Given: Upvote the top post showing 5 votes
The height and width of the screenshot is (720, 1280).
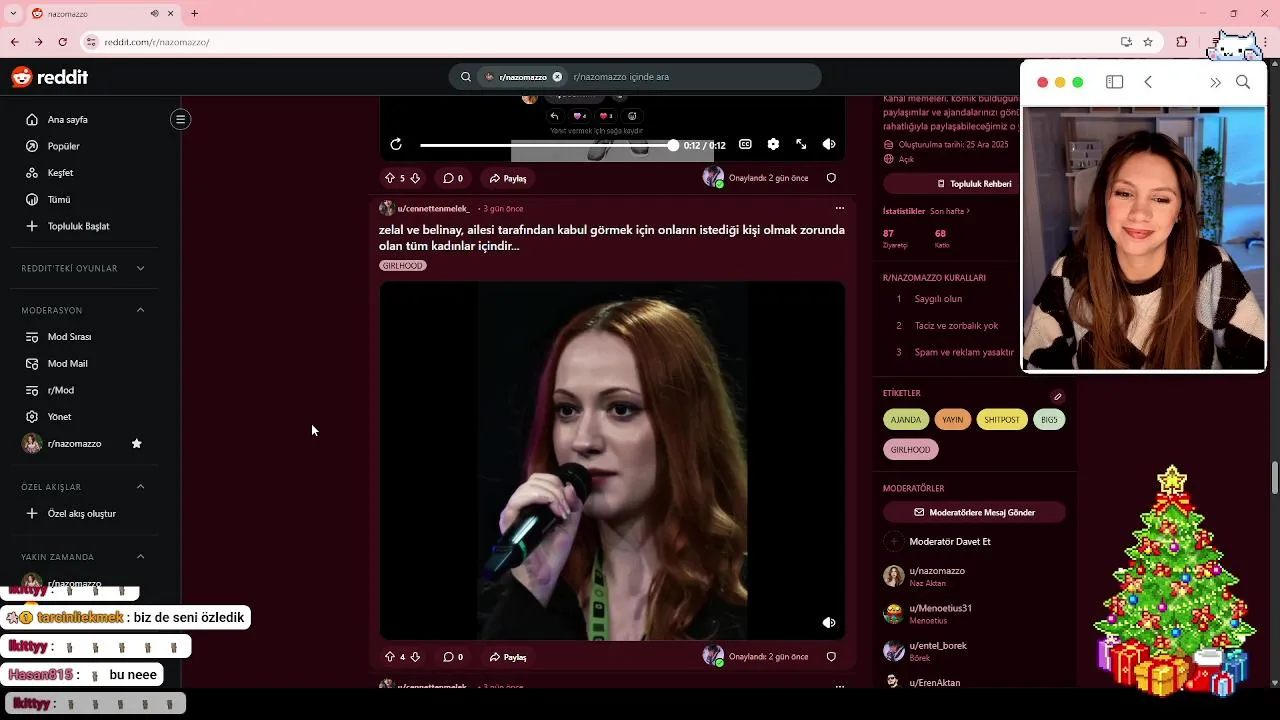Looking at the screenshot, I should tap(390, 178).
